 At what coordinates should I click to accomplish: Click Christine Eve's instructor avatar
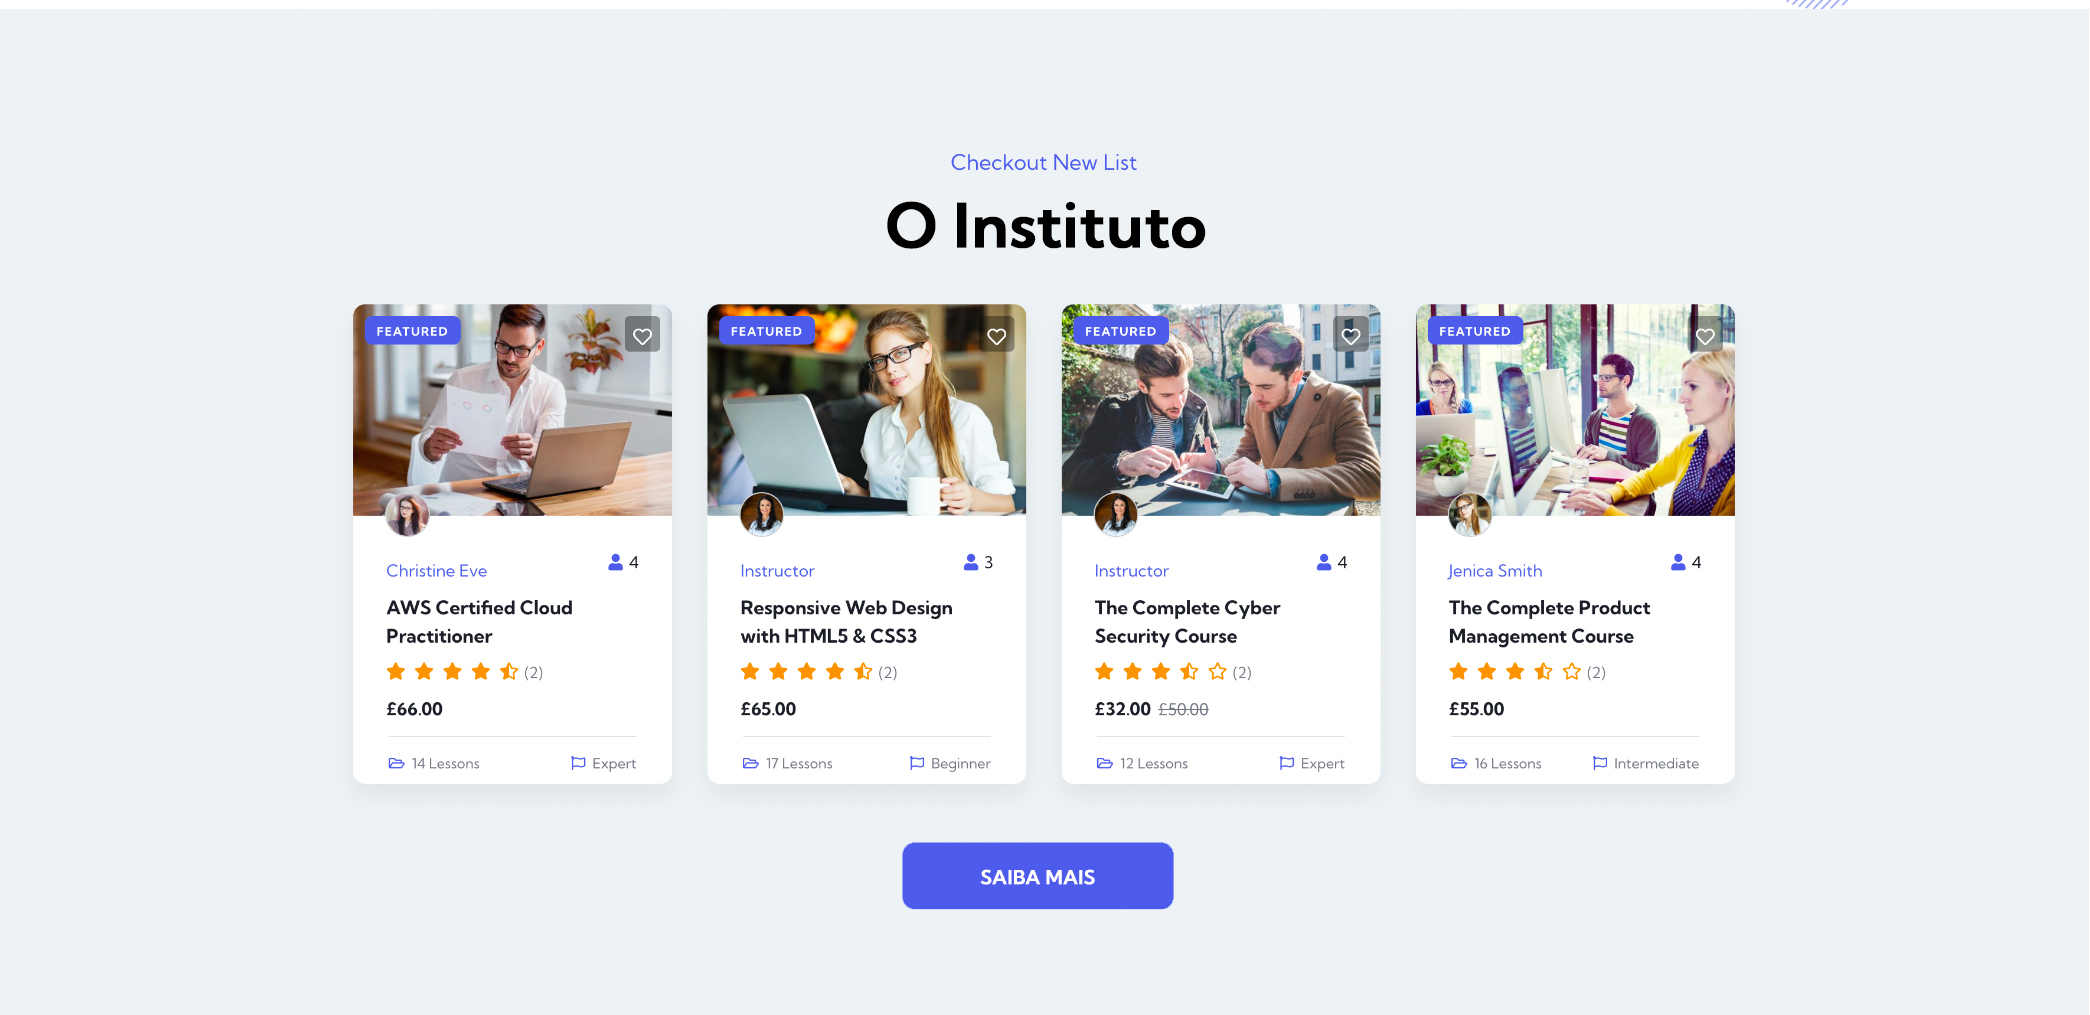pos(407,515)
